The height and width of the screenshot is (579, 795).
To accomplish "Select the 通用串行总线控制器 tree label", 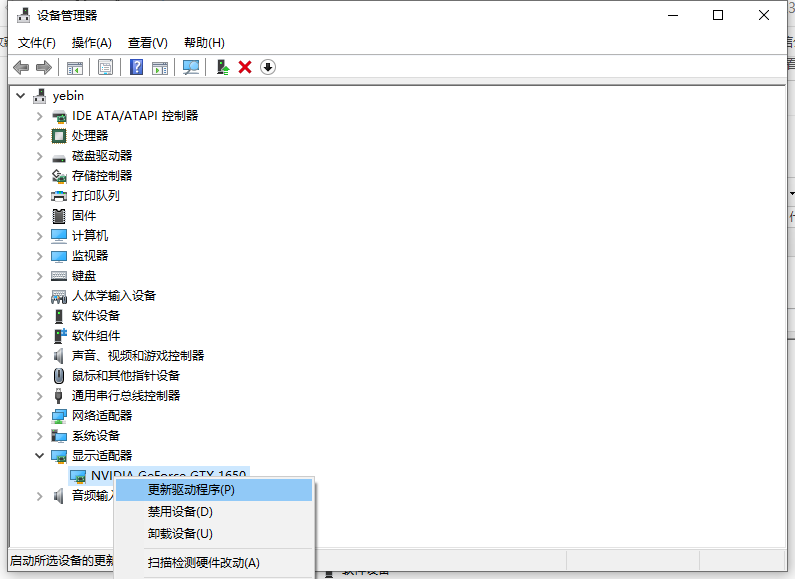I will [x=126, y=395].
